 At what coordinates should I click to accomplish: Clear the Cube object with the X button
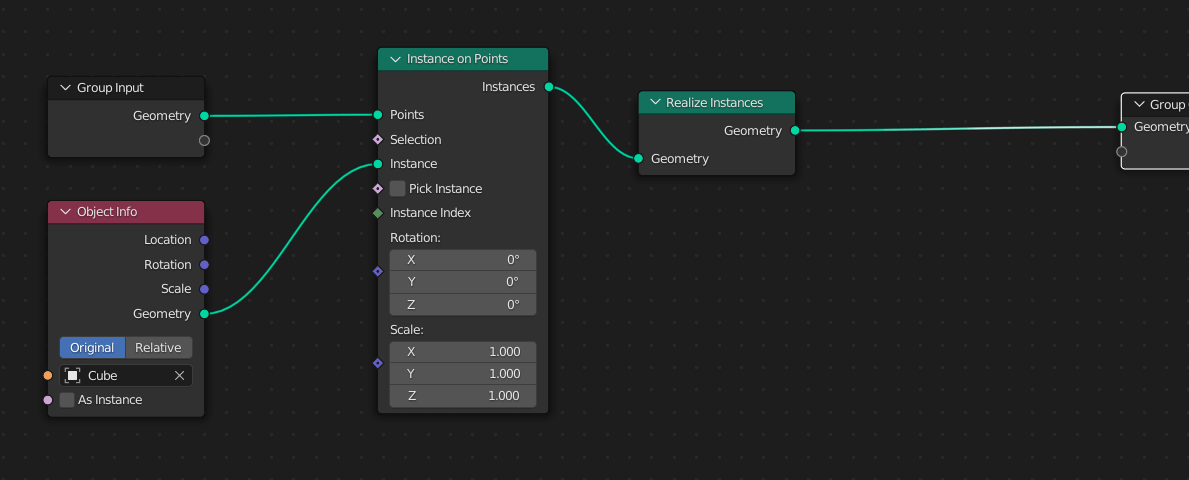180,375
